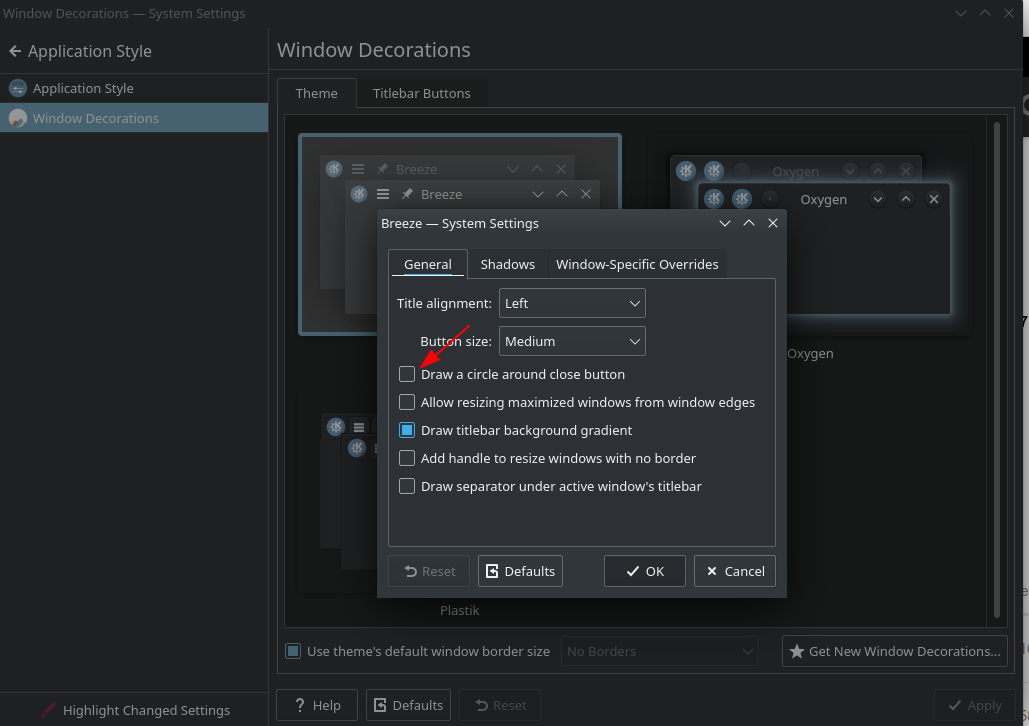Viewport: 1029px width, 726px height.
Task: Open the Button size dropdown
Action: tap(572, 341)
